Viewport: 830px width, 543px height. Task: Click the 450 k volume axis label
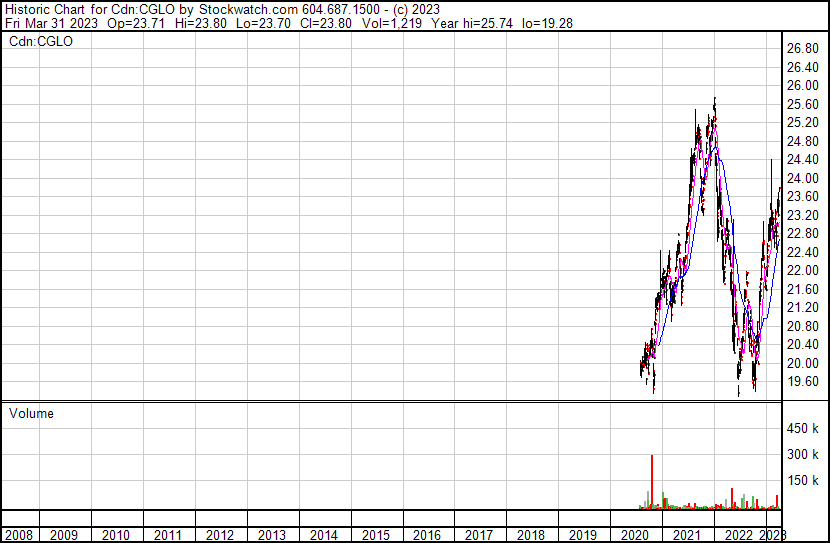point(803,429)
